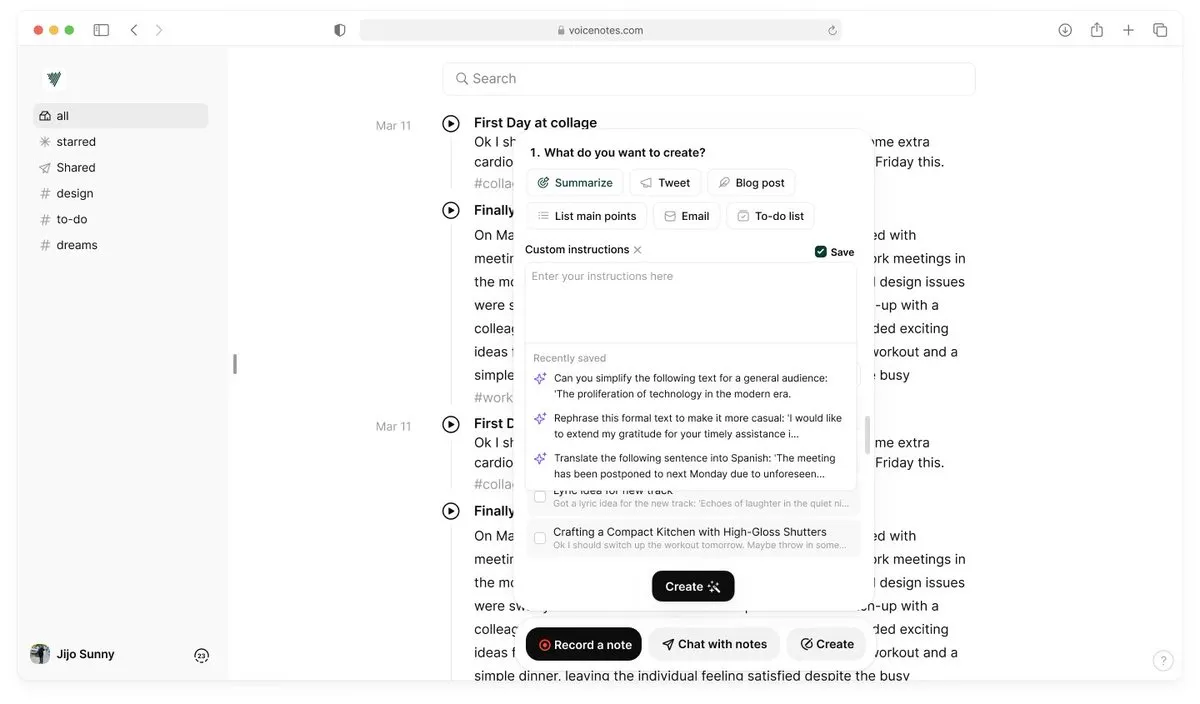Click the Safari share icon
Screen dimensions: 1200x704
pos(1097,30)
